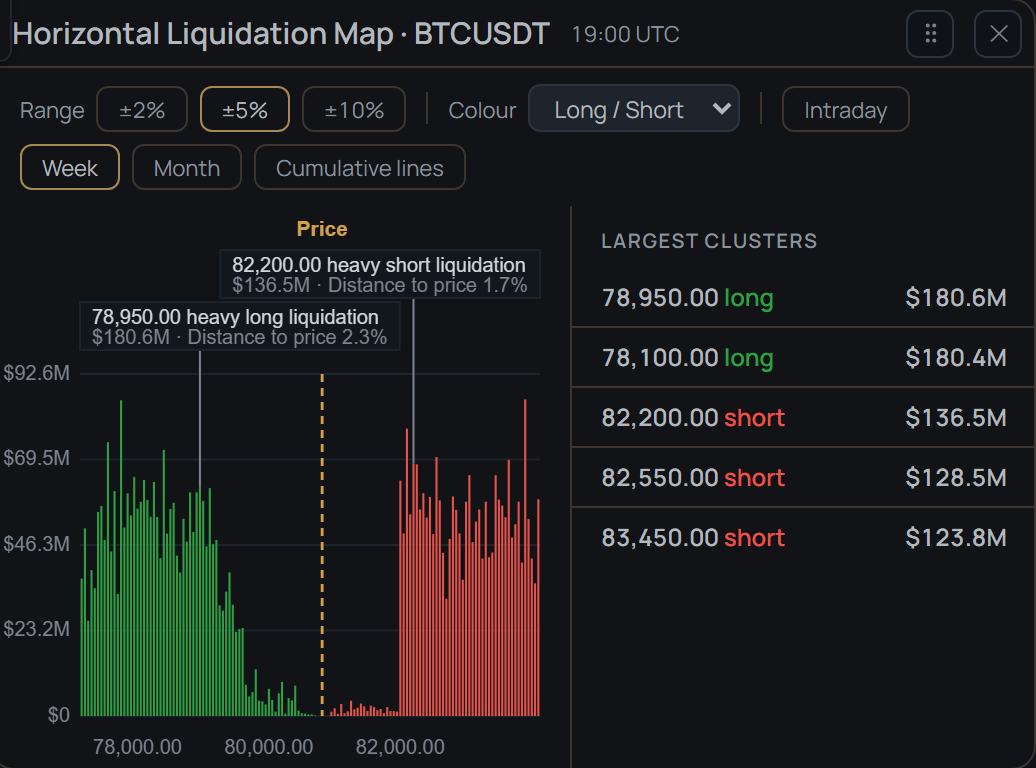Click the $69.5M y-axis label
Screen dimensions: 1036x768
(36, 458)
